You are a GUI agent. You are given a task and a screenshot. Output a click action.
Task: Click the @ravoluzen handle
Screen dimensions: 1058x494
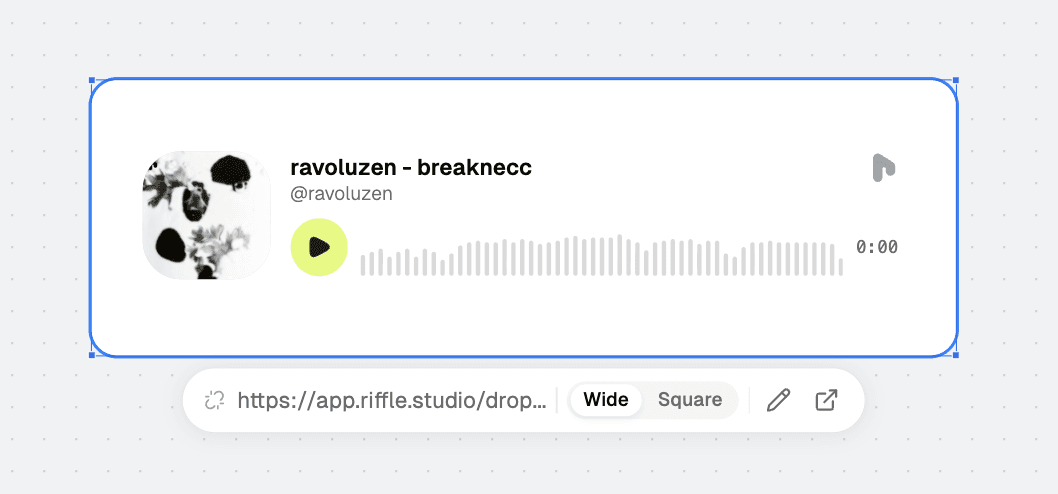341,194
